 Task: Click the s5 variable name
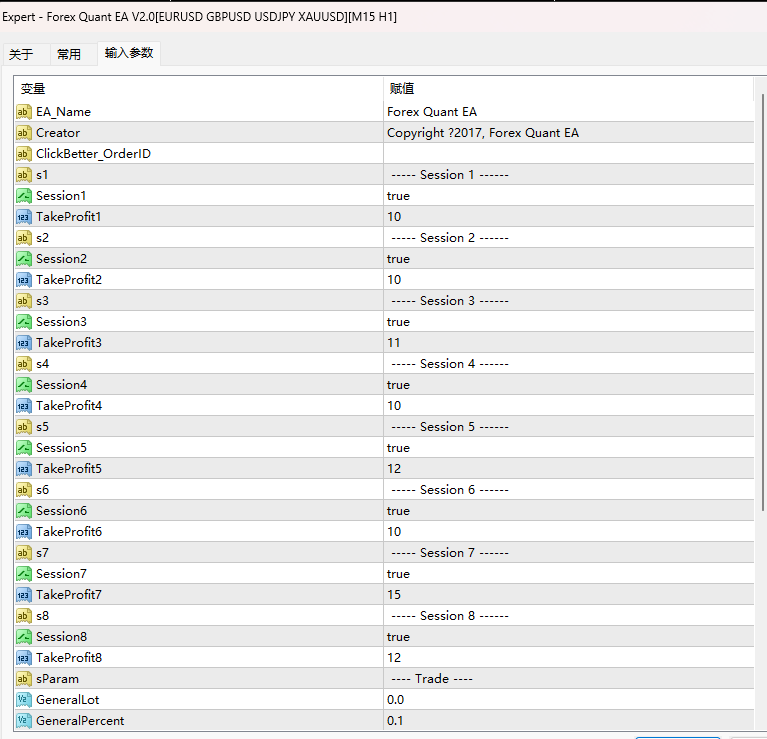tap(43, 427)
